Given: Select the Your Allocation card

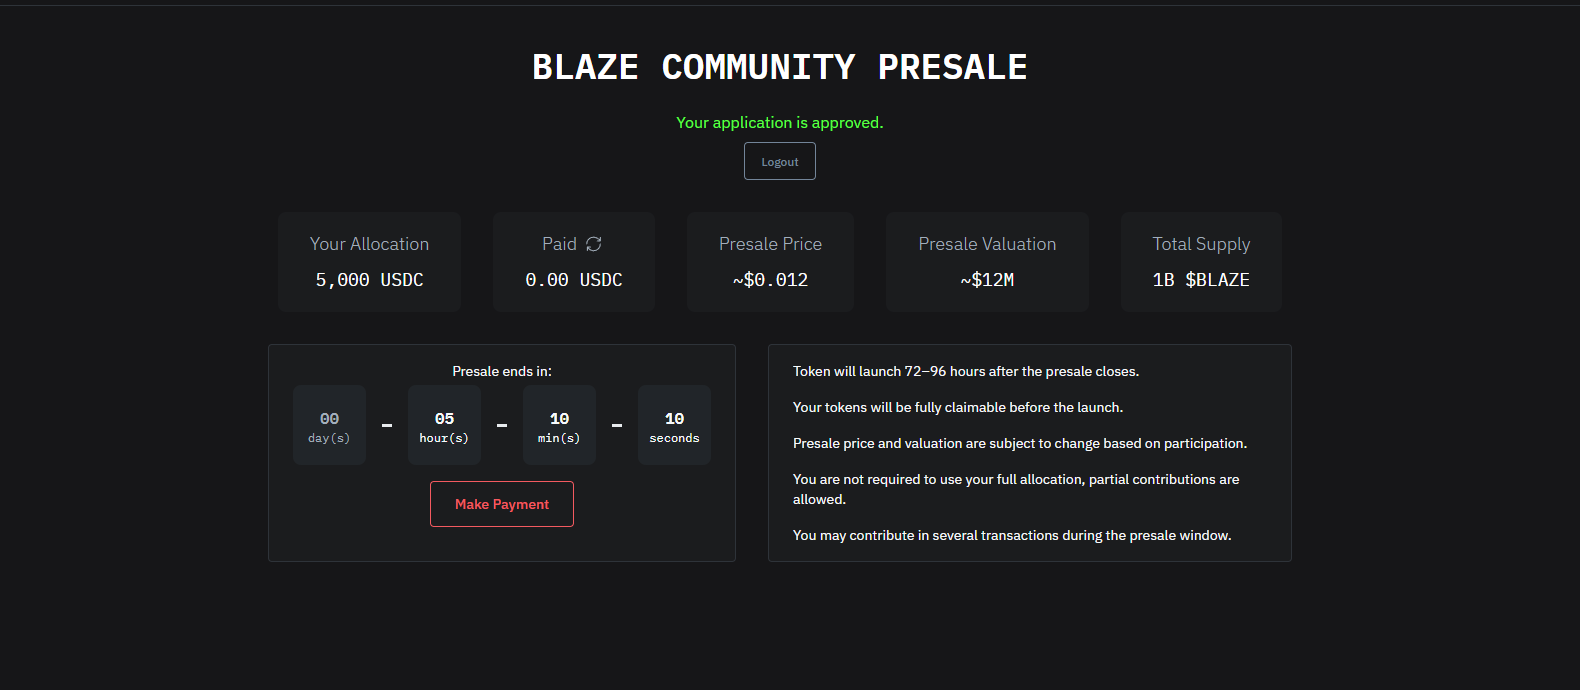Looking at the screenshot, I should tap(369, 262).
